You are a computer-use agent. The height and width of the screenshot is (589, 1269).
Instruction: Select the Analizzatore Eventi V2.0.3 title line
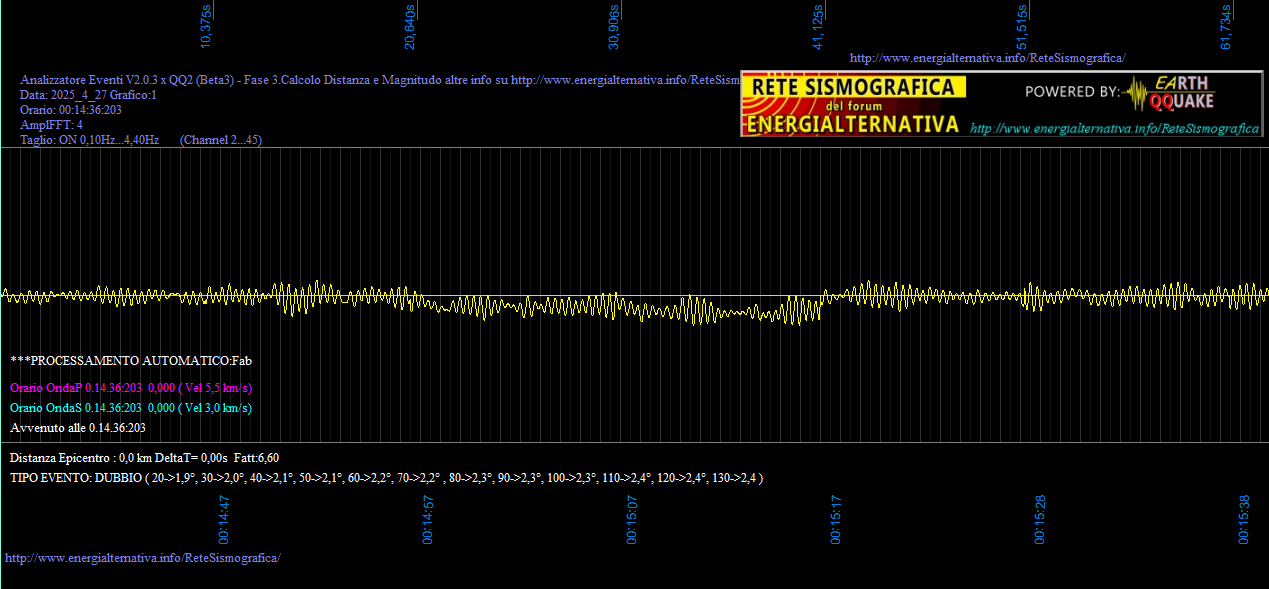tap(380, 80)
